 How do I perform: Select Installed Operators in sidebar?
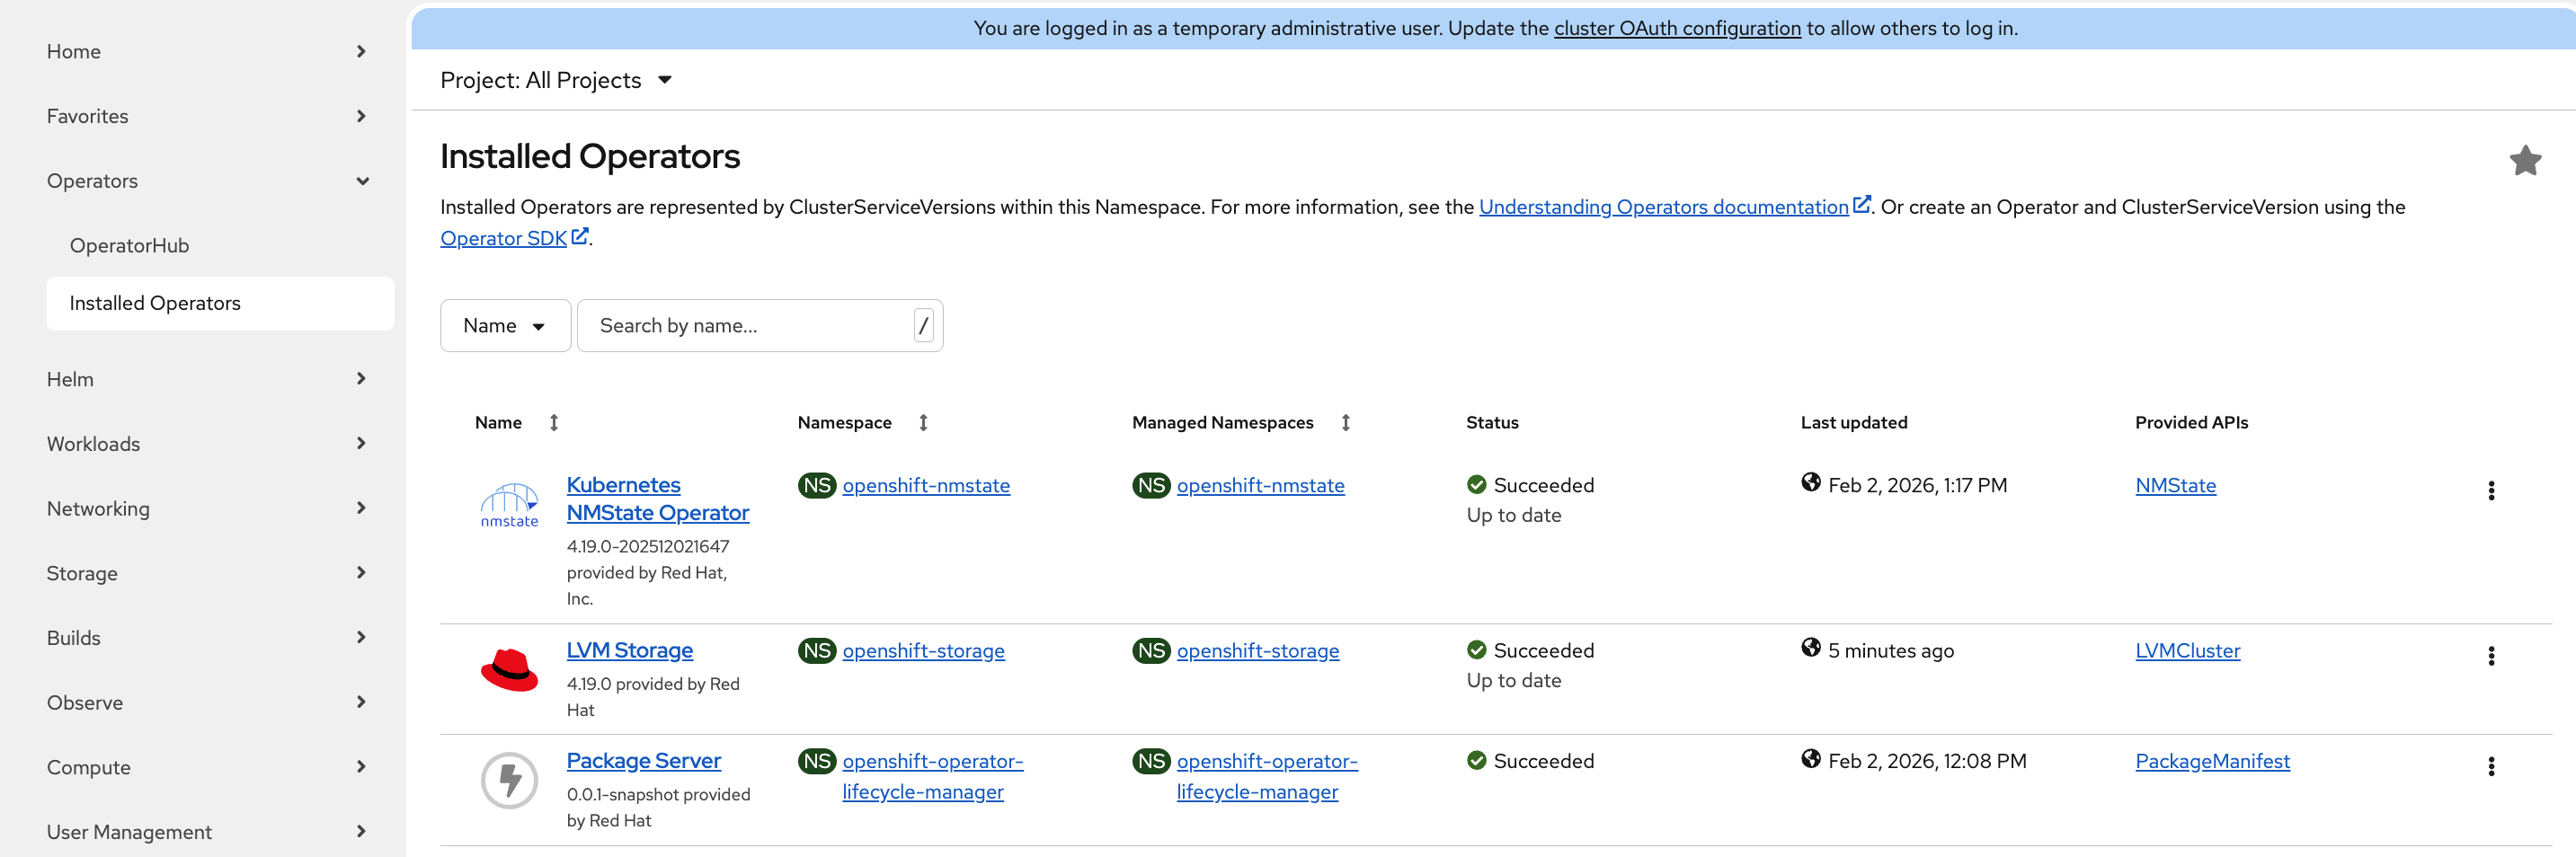(x=220, y=303)
